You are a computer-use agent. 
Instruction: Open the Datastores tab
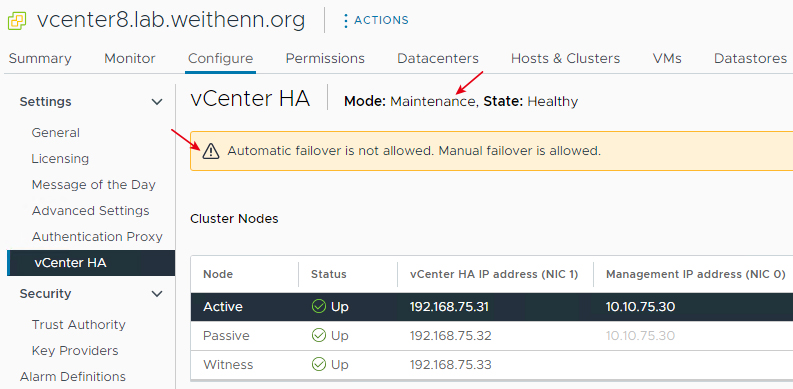(x=751, y=59)
